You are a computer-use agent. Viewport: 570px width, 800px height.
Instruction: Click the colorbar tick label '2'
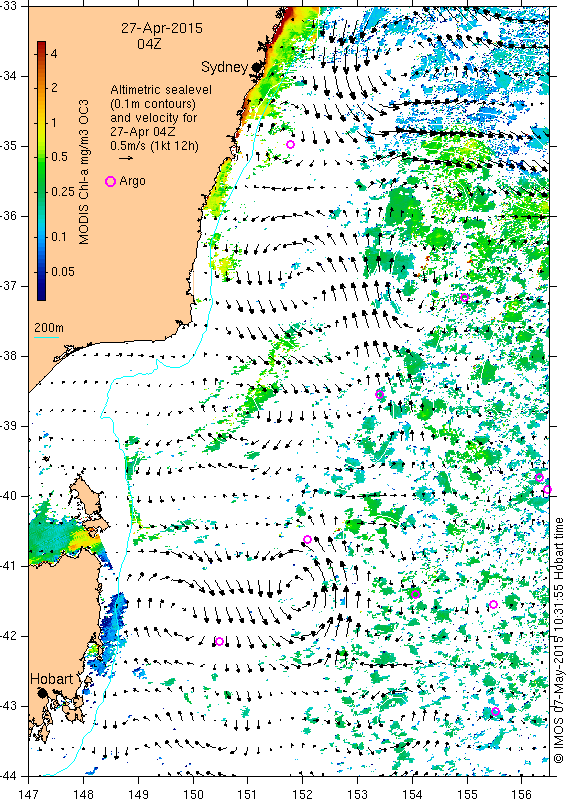(x=54, y=88)
